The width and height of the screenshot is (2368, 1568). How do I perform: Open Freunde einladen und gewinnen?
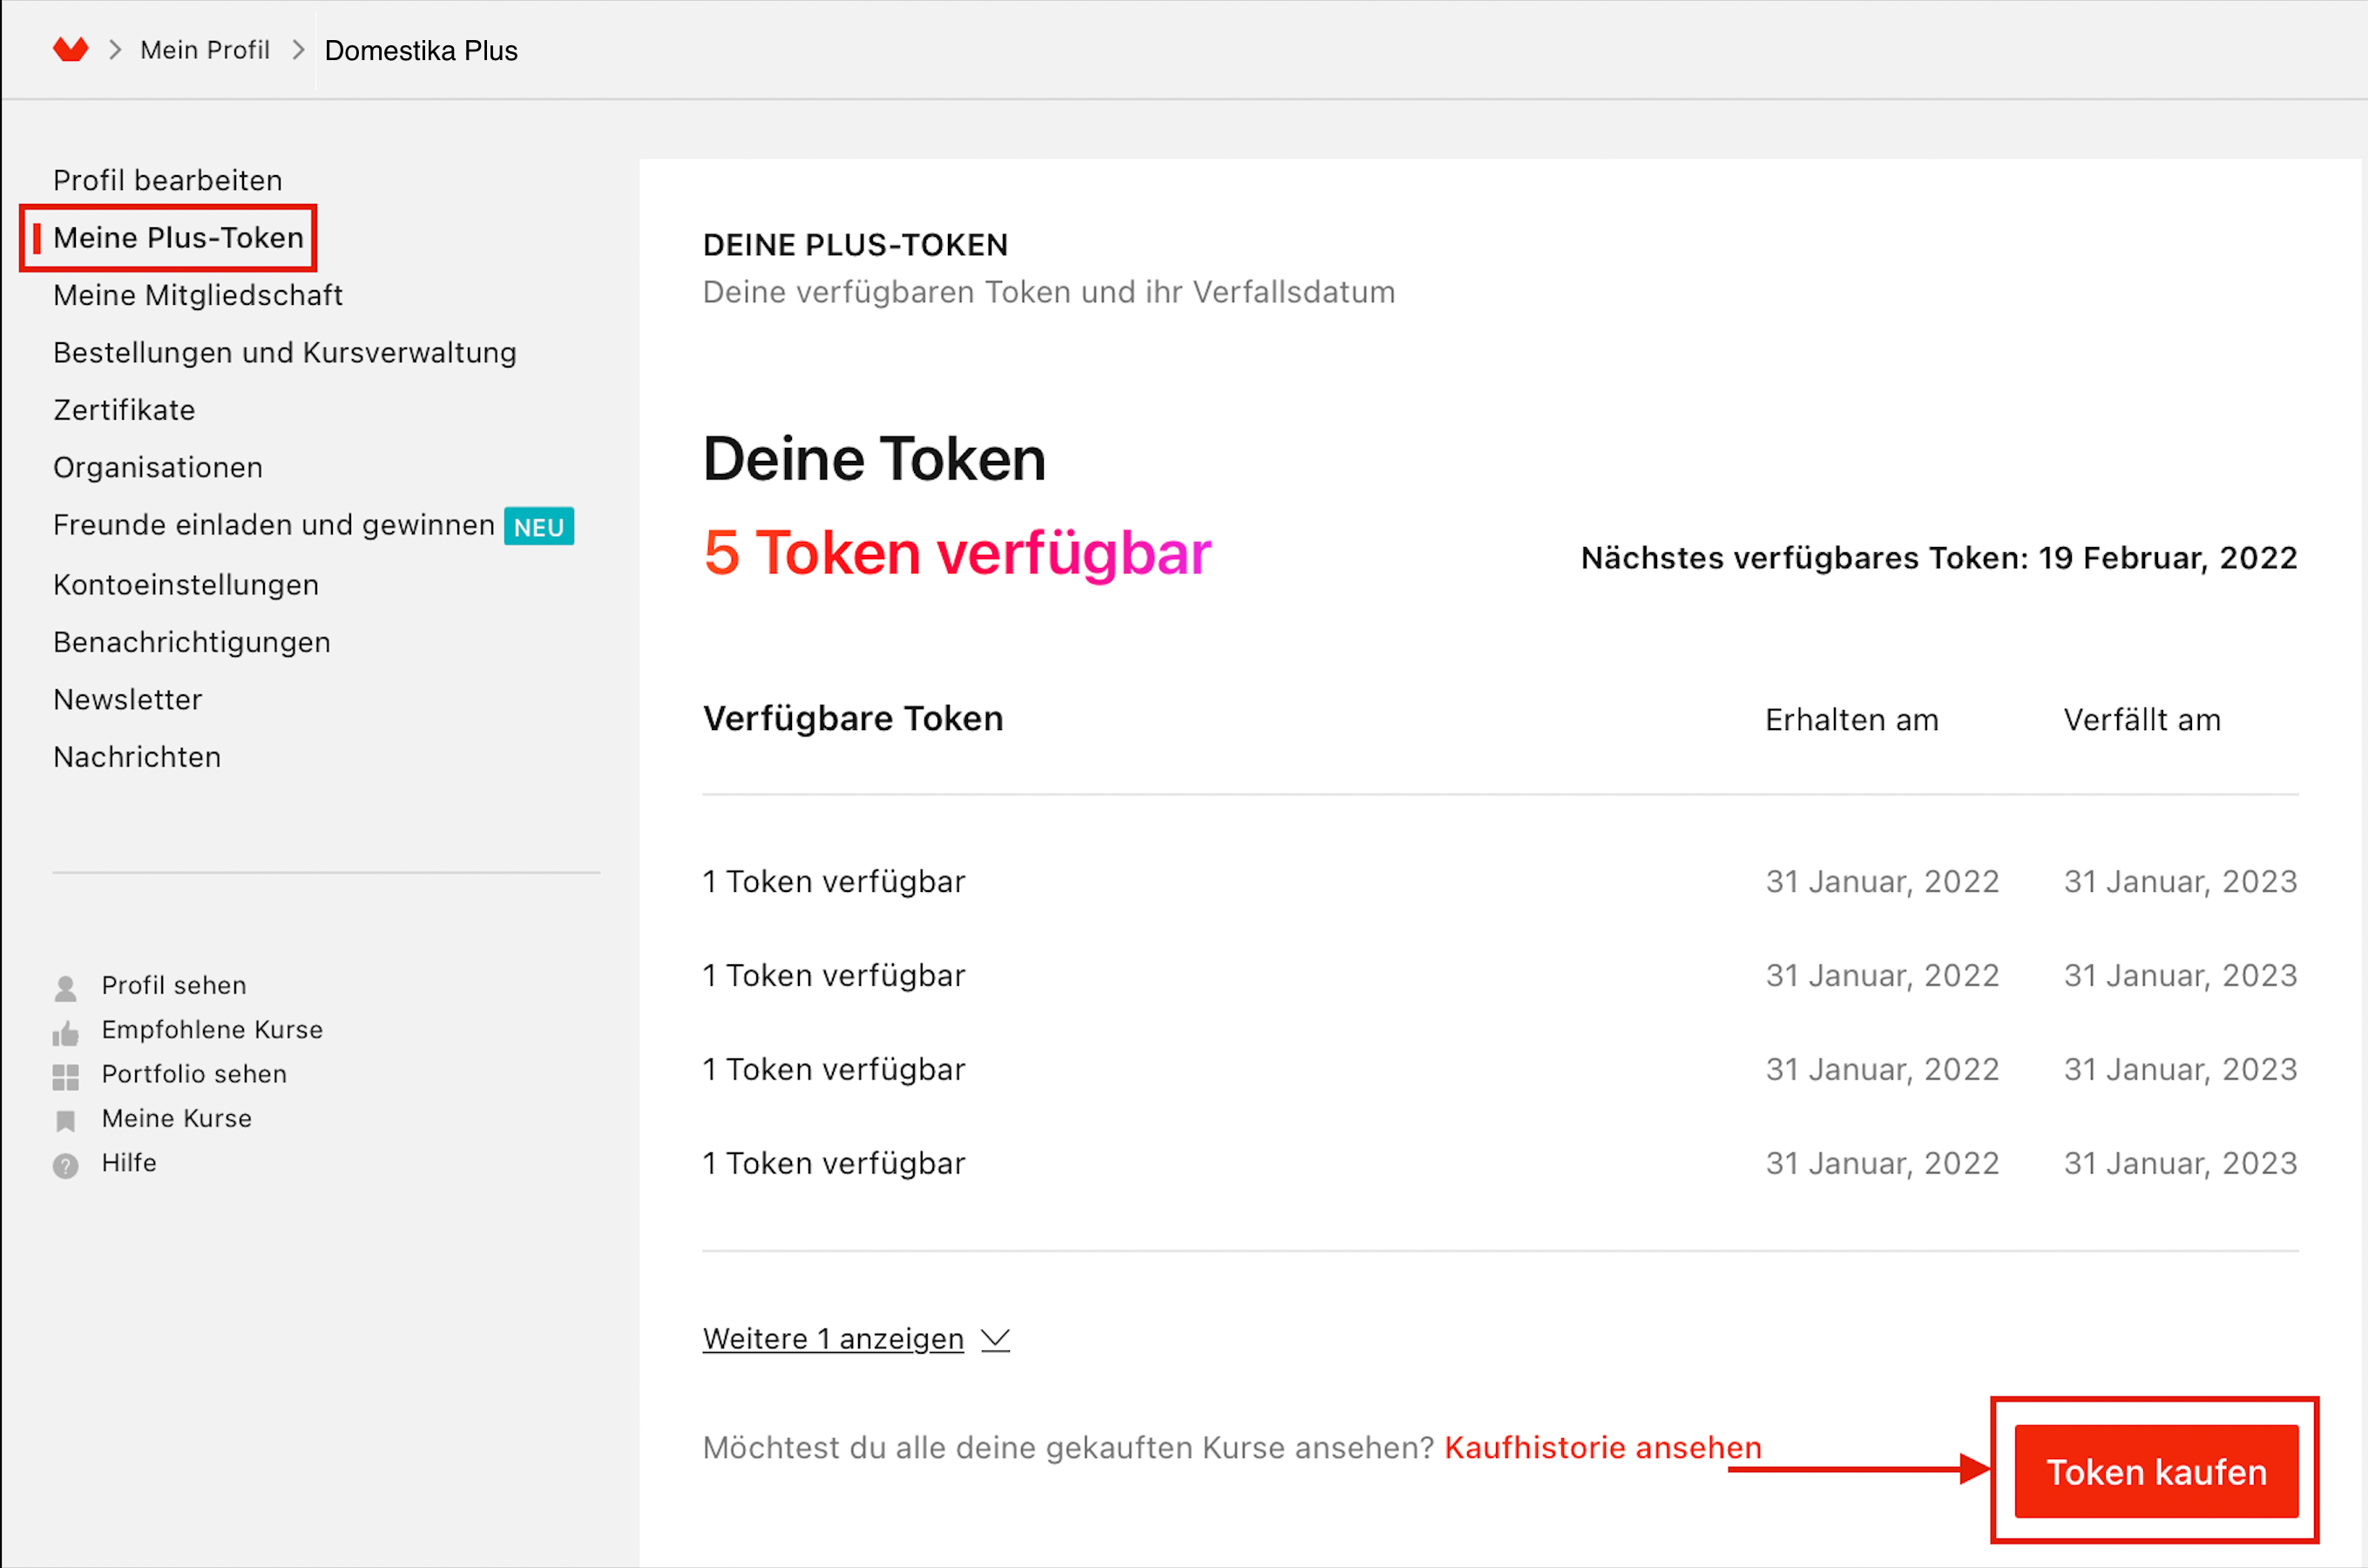point(274,525)
